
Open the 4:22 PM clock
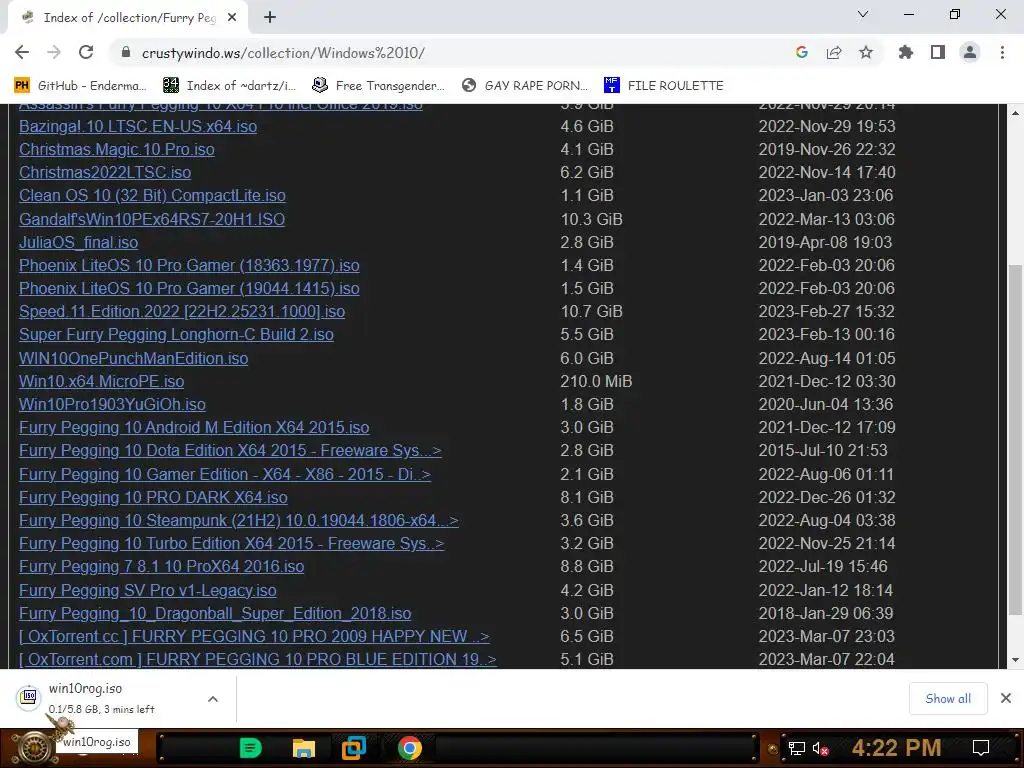click(x=896, y=748)
